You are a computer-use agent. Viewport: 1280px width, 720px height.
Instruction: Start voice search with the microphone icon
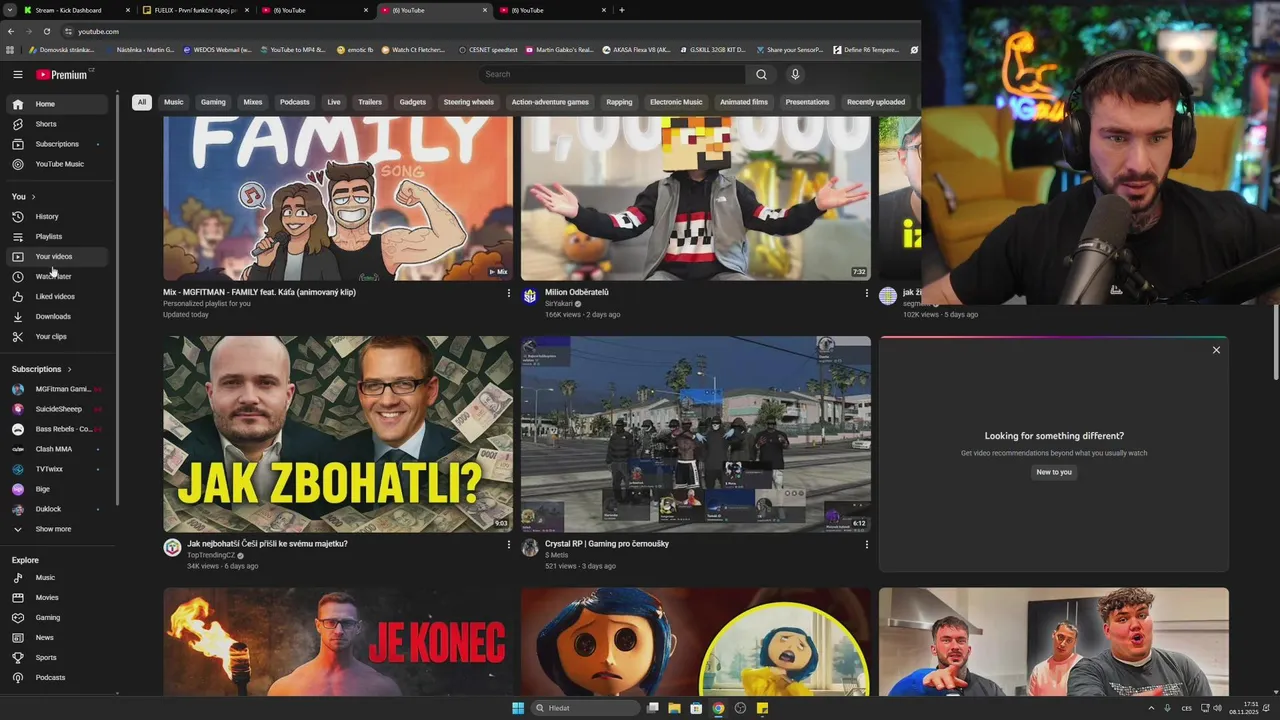[x=795, y=74]
